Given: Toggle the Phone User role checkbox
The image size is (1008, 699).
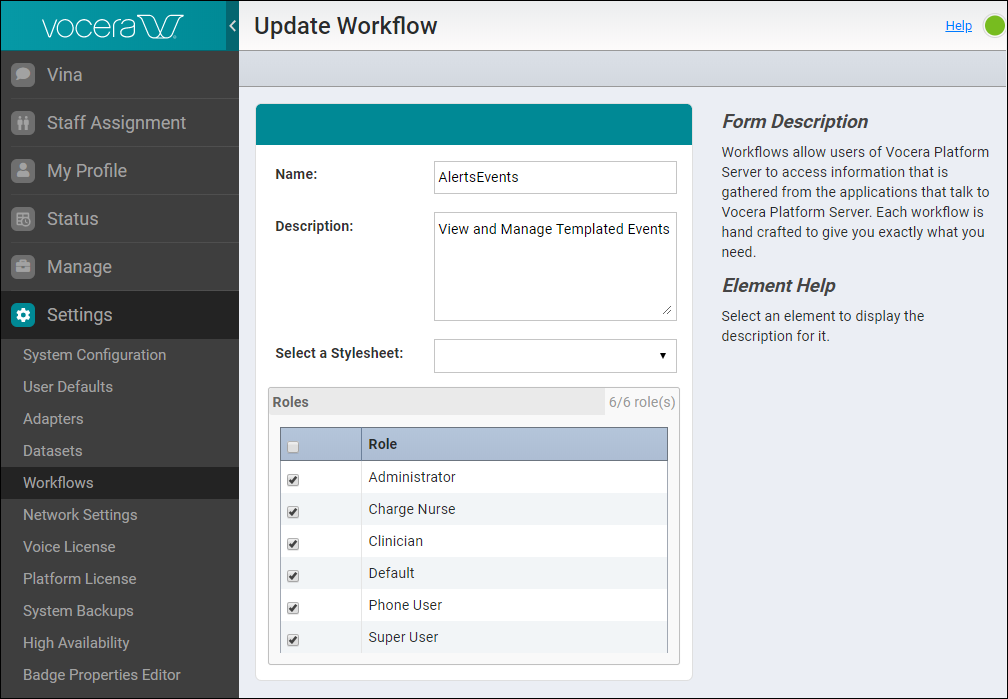Looking at the screenshot, I should [292, 608].
